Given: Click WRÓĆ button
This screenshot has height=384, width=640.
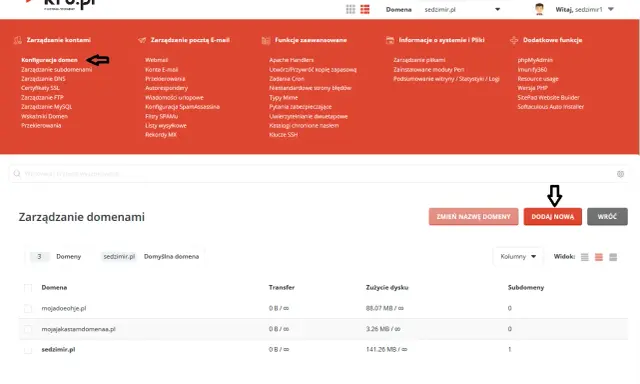Looking at the screenshot, I should pos(607,217).
